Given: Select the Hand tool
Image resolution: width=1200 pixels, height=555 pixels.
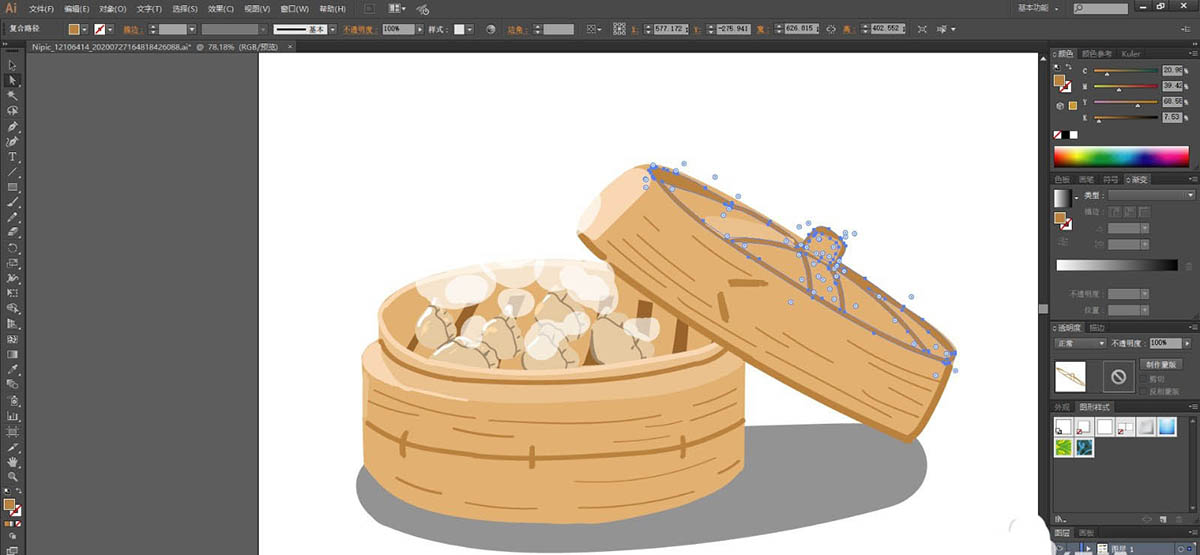Looking at the screenshot, I should [13, 463].
